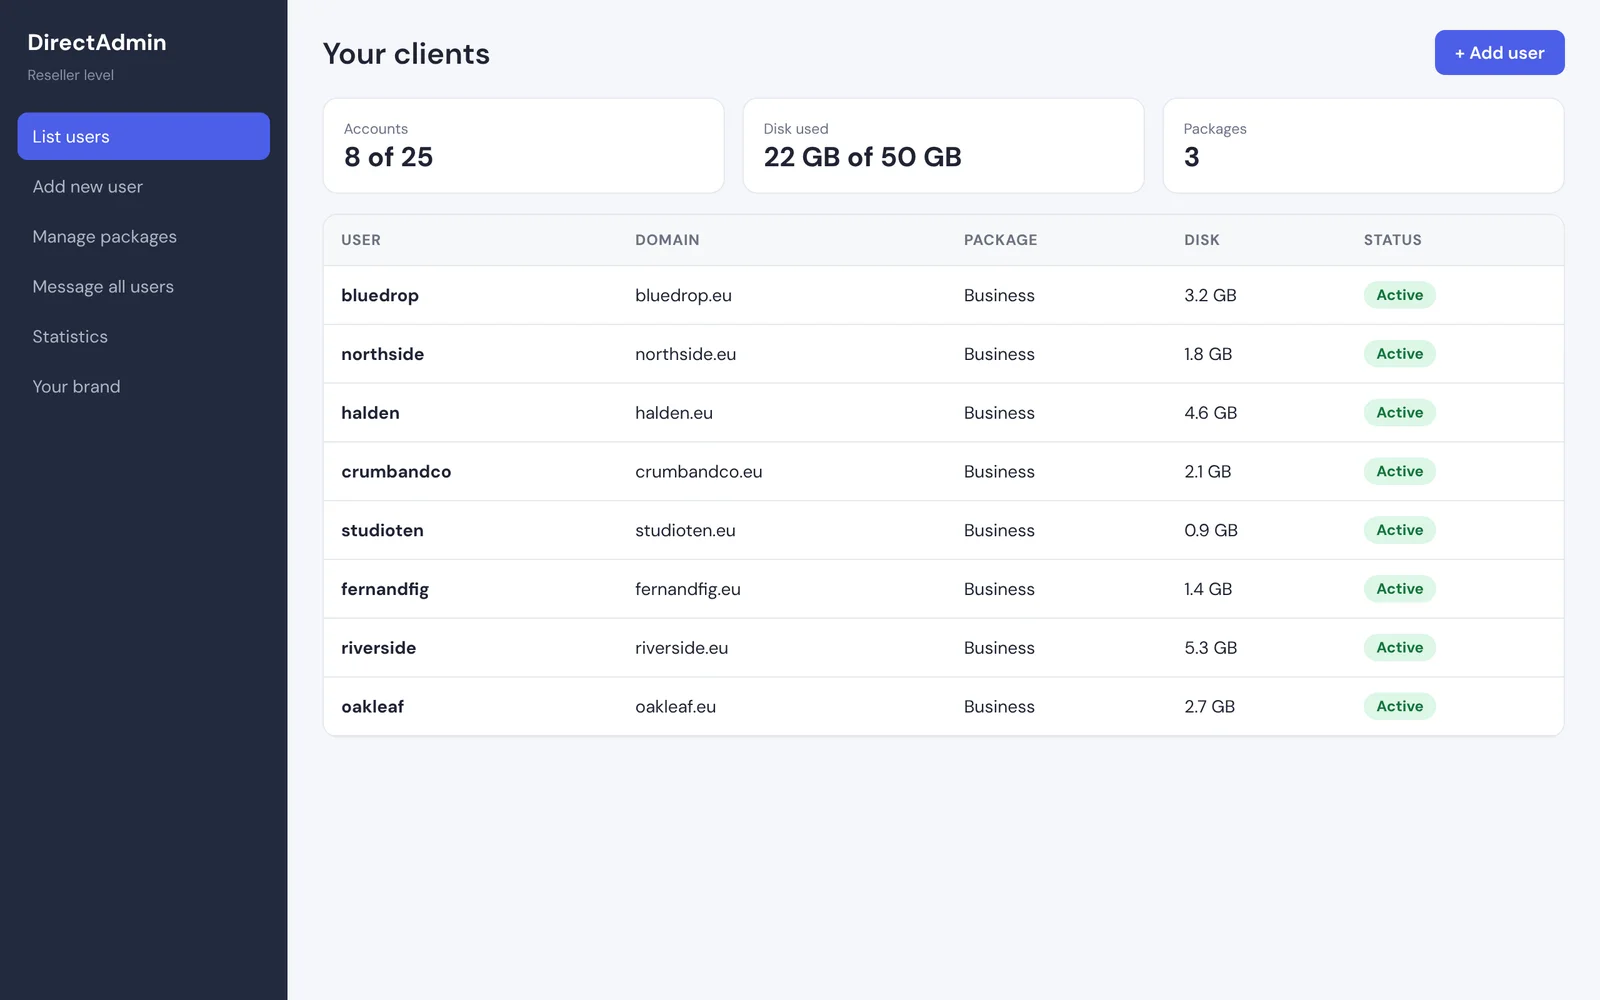Image resolution: width=1600 pixels, height=1000 pixels.
Task: Open Your brand settings
Action: 143,386
